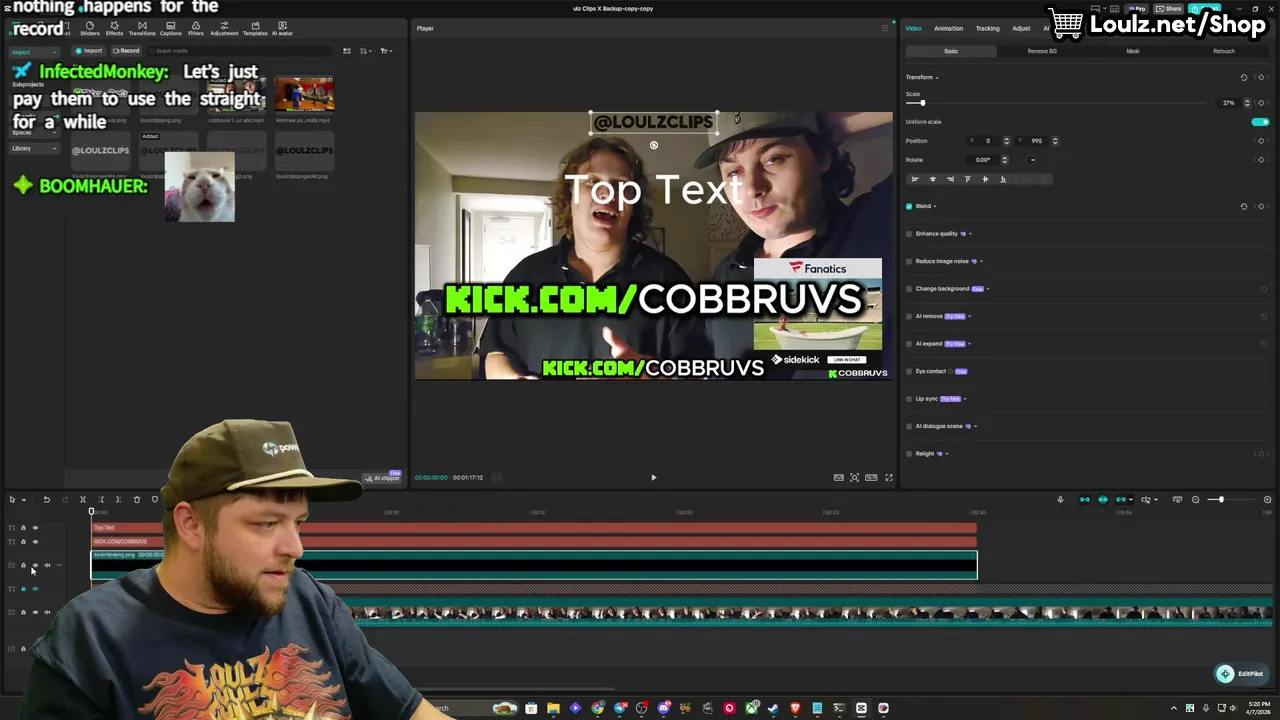Open the Adjustment panel
Image resolution: width=1280 pixels, height=720 pixels.
click(224, 28)
